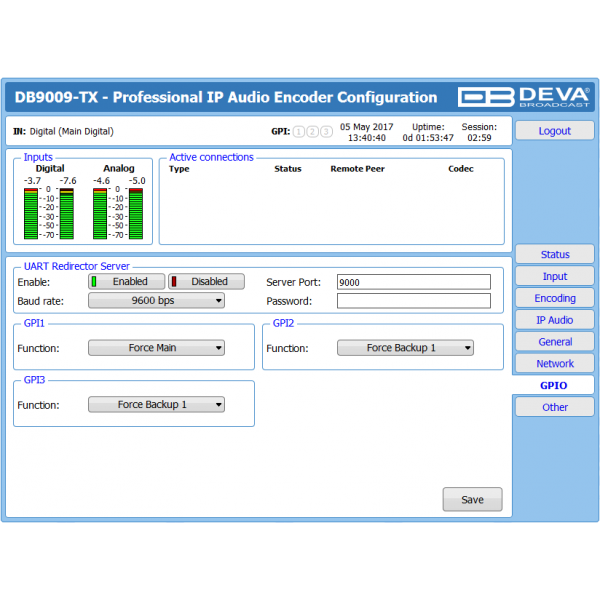Viewport: 600px width, 600px height.
Task: Click the Remote Peer column header
Action: pyautogui.click(x=357, y=169)
